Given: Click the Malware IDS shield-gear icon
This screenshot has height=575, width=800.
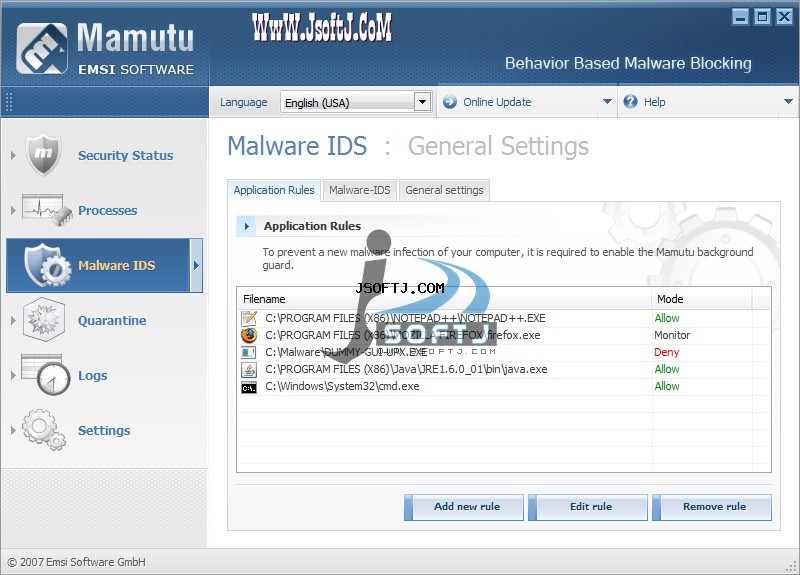Looking at the screenshot, I should tap(48, 265).
